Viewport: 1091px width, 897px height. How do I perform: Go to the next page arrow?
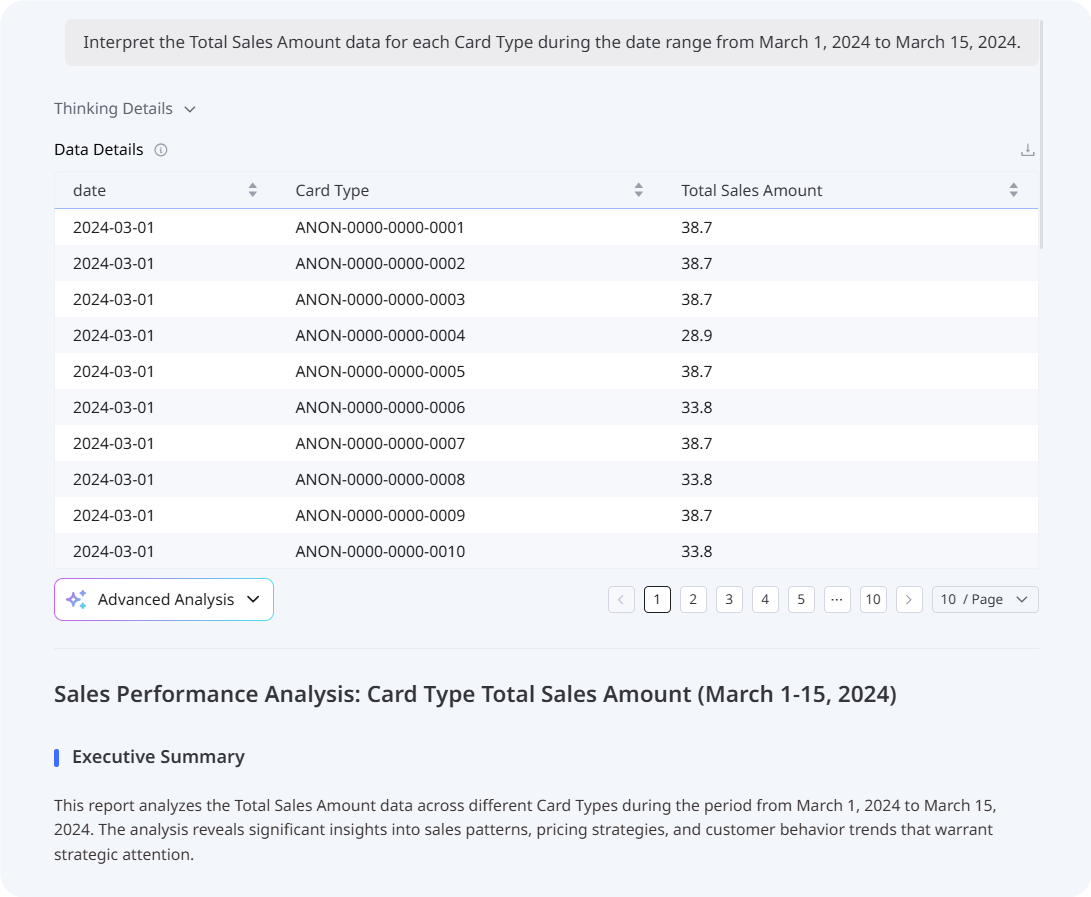point(909,599)
